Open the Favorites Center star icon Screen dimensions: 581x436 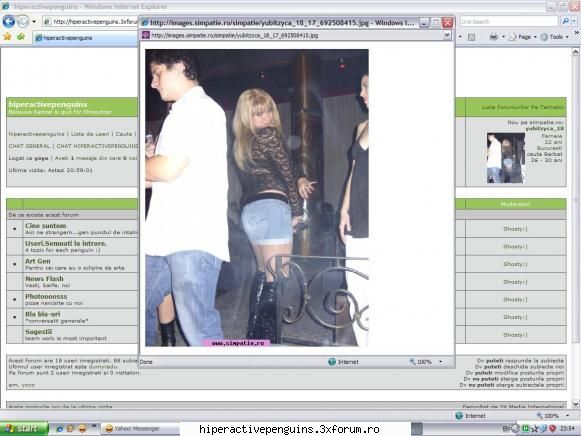coord(7,36)
